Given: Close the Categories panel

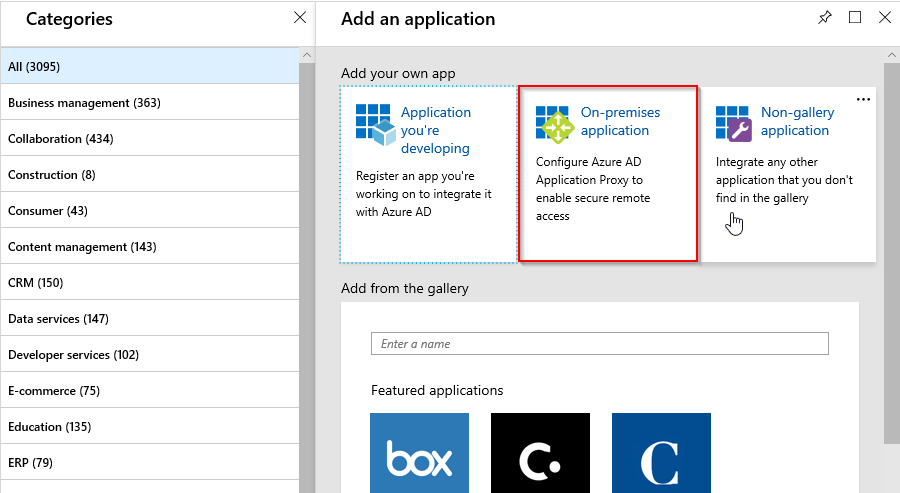Looking at the screenshot, I should 299,18.
